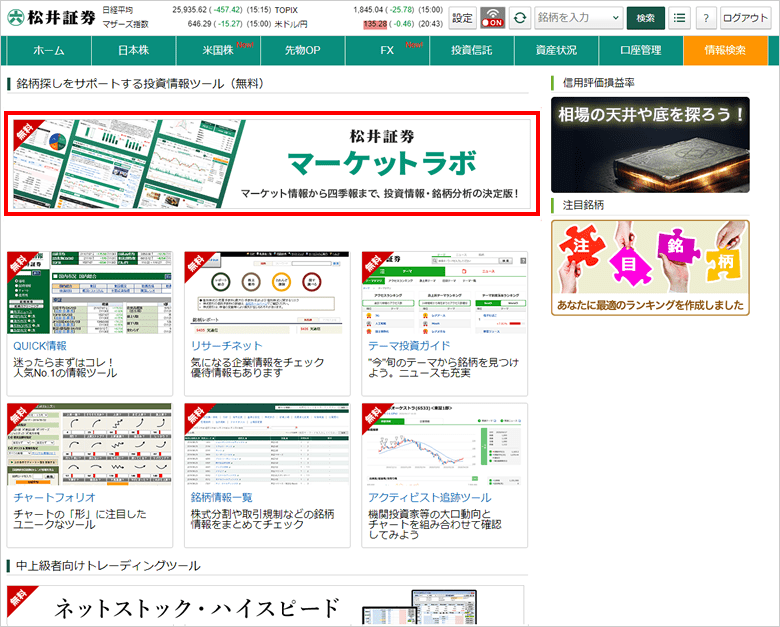Open the 口座管理 tab
780x627 pixels.
tap(641, 50)
